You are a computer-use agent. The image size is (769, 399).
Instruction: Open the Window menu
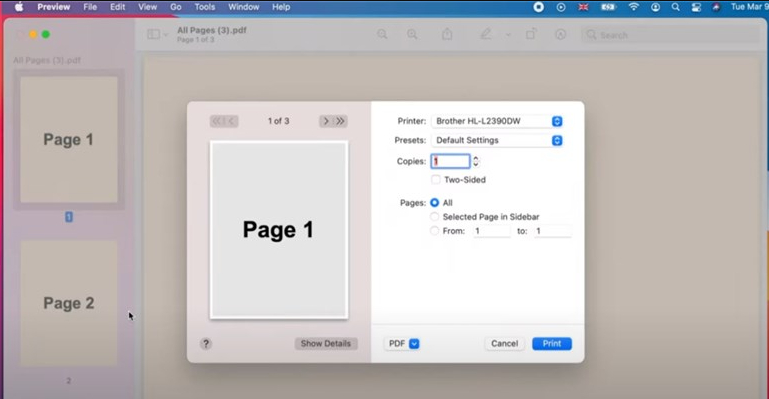(x=243, y=7)
